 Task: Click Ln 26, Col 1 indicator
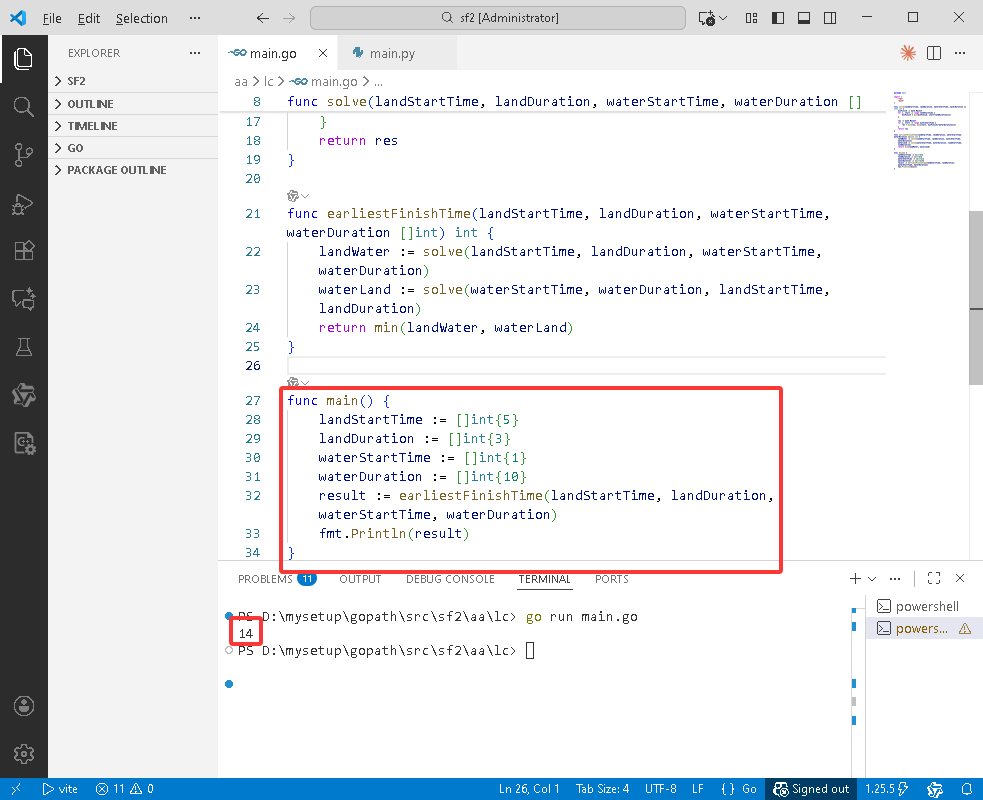pyautogui.click(x=528, y=789)
